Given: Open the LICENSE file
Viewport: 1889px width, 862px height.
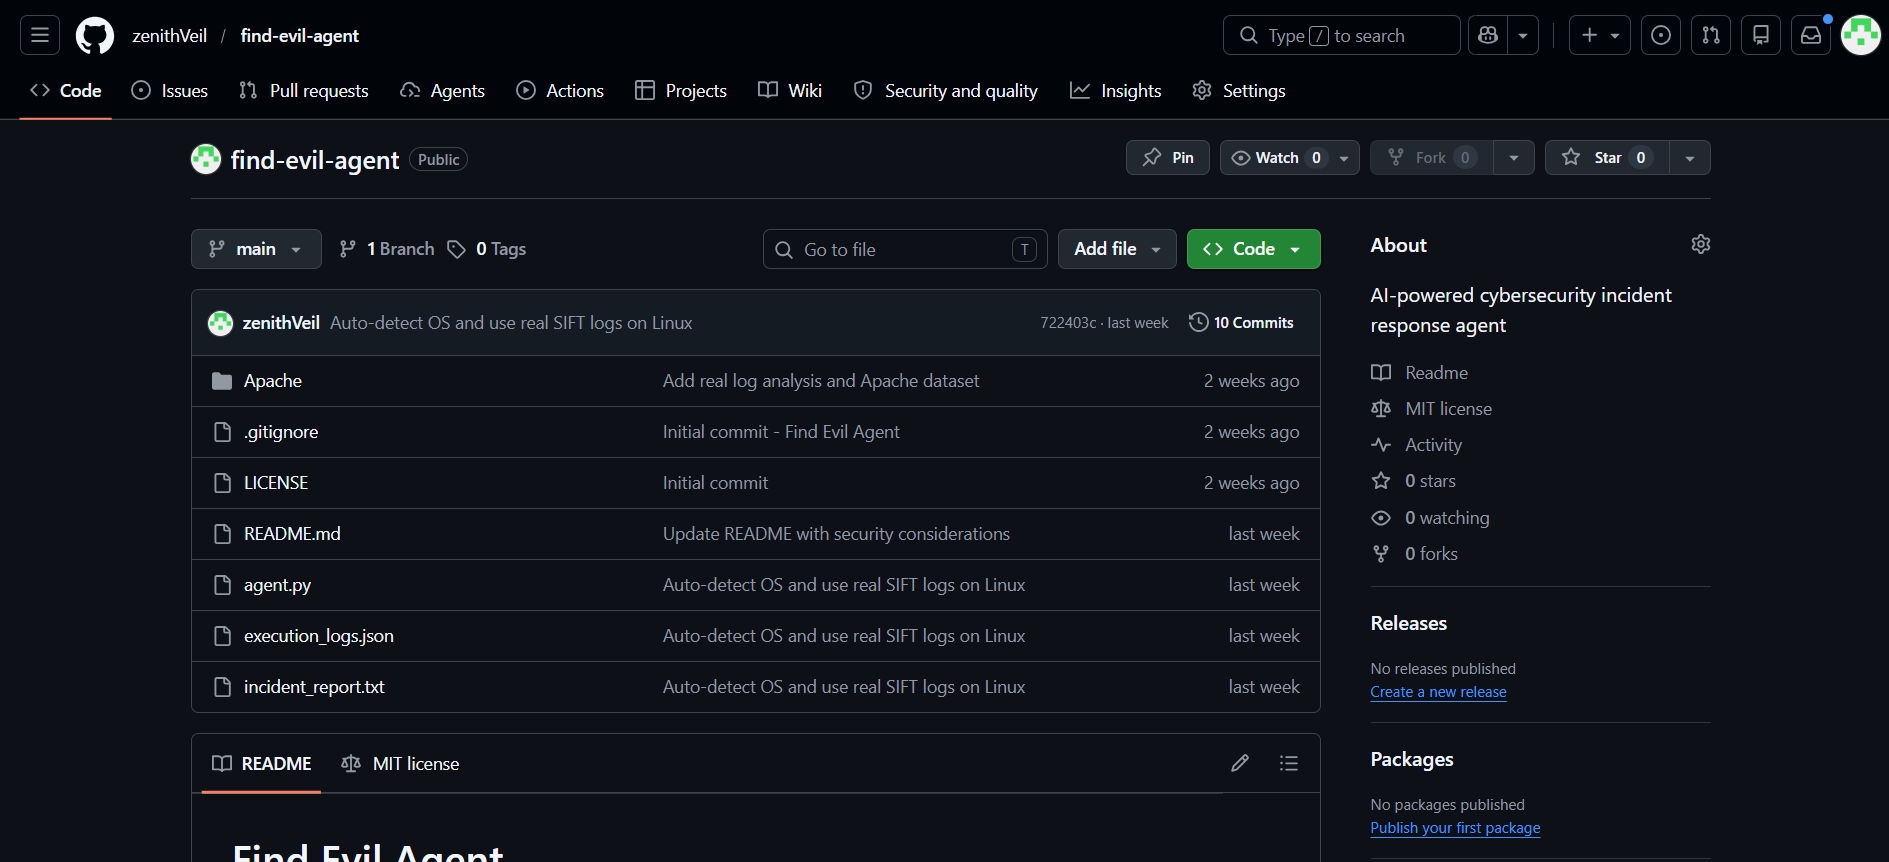Looking at the screenshot, I should click(x=276, y=483).
